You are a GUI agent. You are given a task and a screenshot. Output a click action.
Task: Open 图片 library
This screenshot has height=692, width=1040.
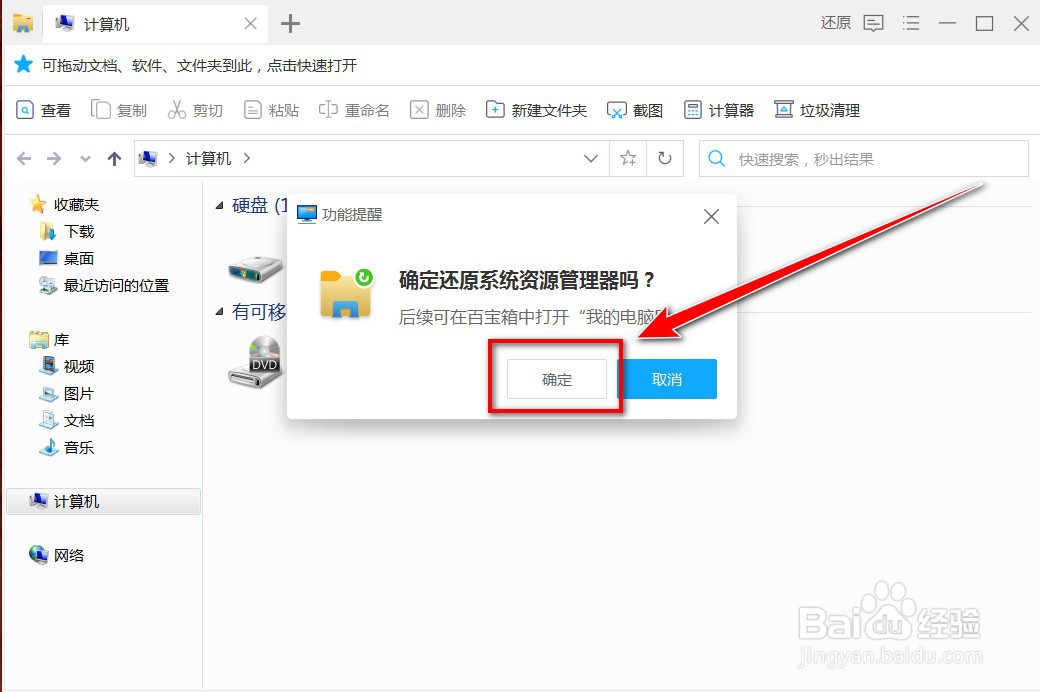click(x=66, y=393)
